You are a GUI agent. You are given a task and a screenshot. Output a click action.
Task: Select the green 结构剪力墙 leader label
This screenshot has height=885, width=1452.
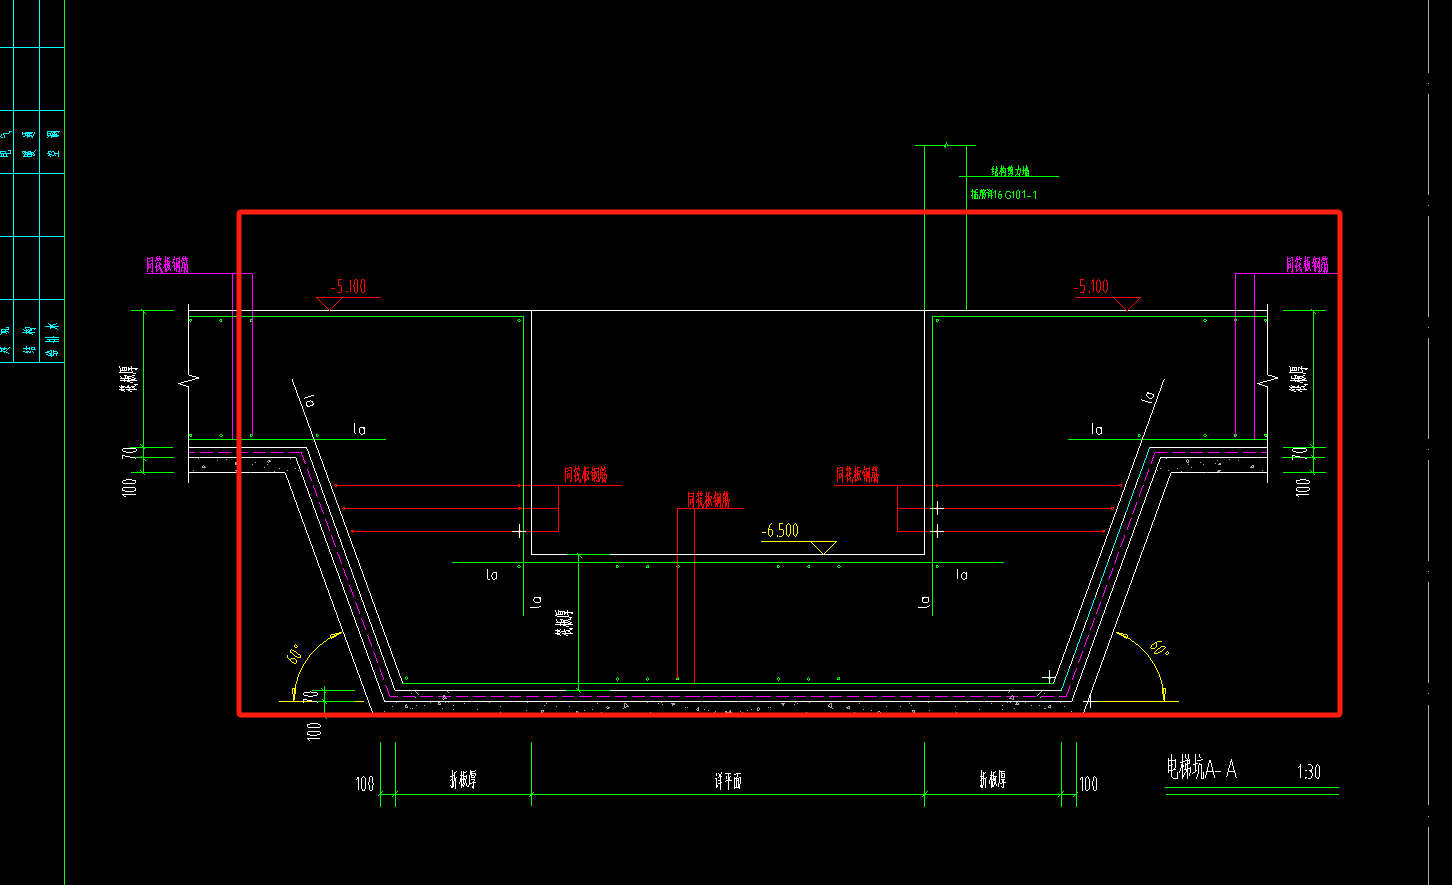pyautogui.click(x=1010, y=171)
